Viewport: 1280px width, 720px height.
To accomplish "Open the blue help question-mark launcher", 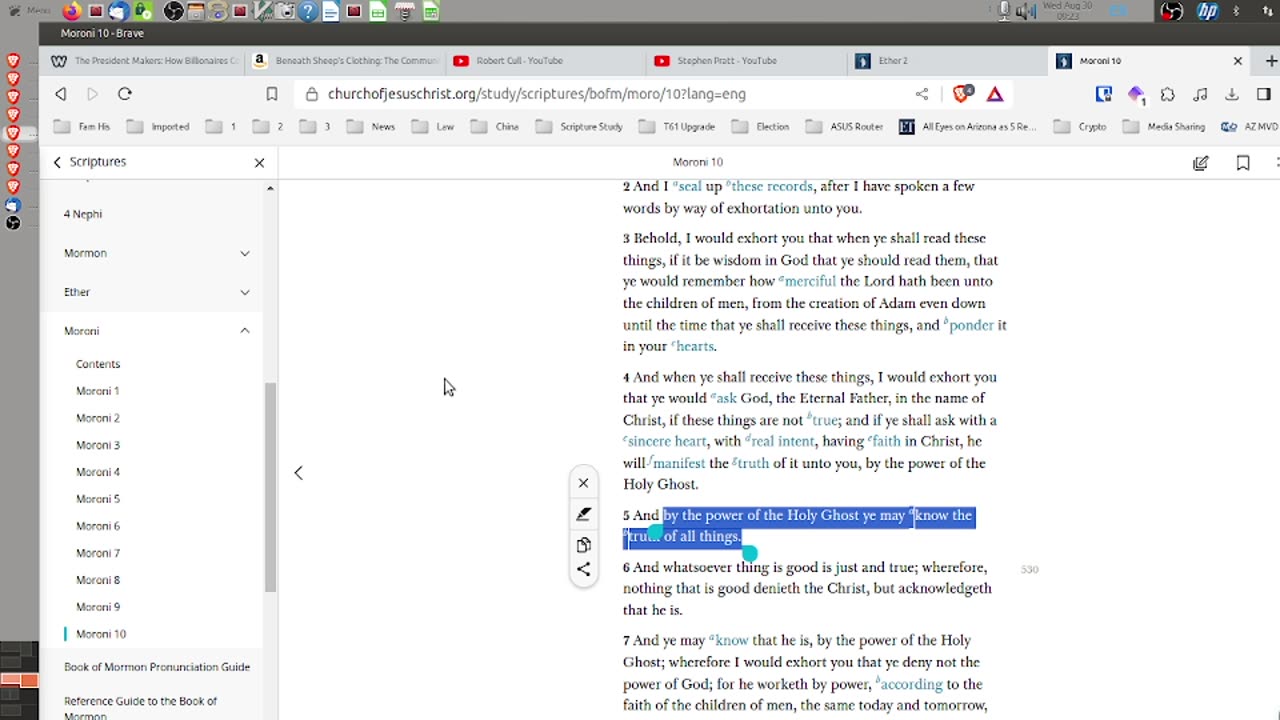I will click(x=307, y=11).
